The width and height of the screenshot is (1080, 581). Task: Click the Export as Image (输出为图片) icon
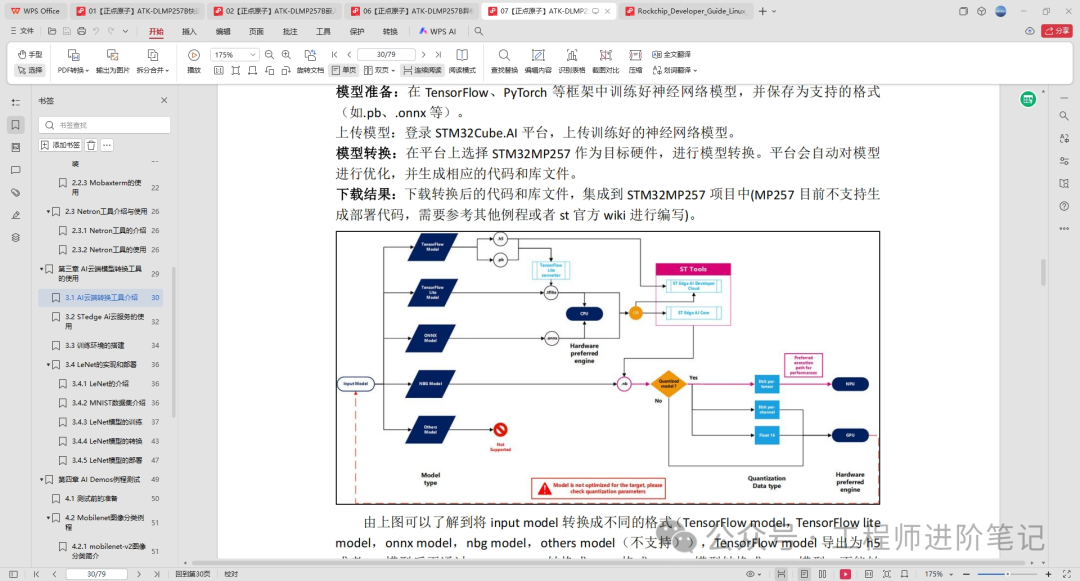pos(113,55)
